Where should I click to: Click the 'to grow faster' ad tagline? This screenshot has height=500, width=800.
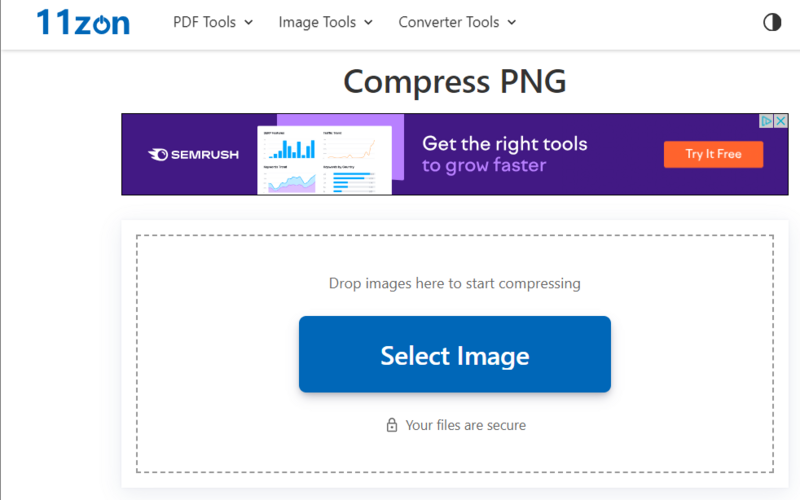pos(483,166)
